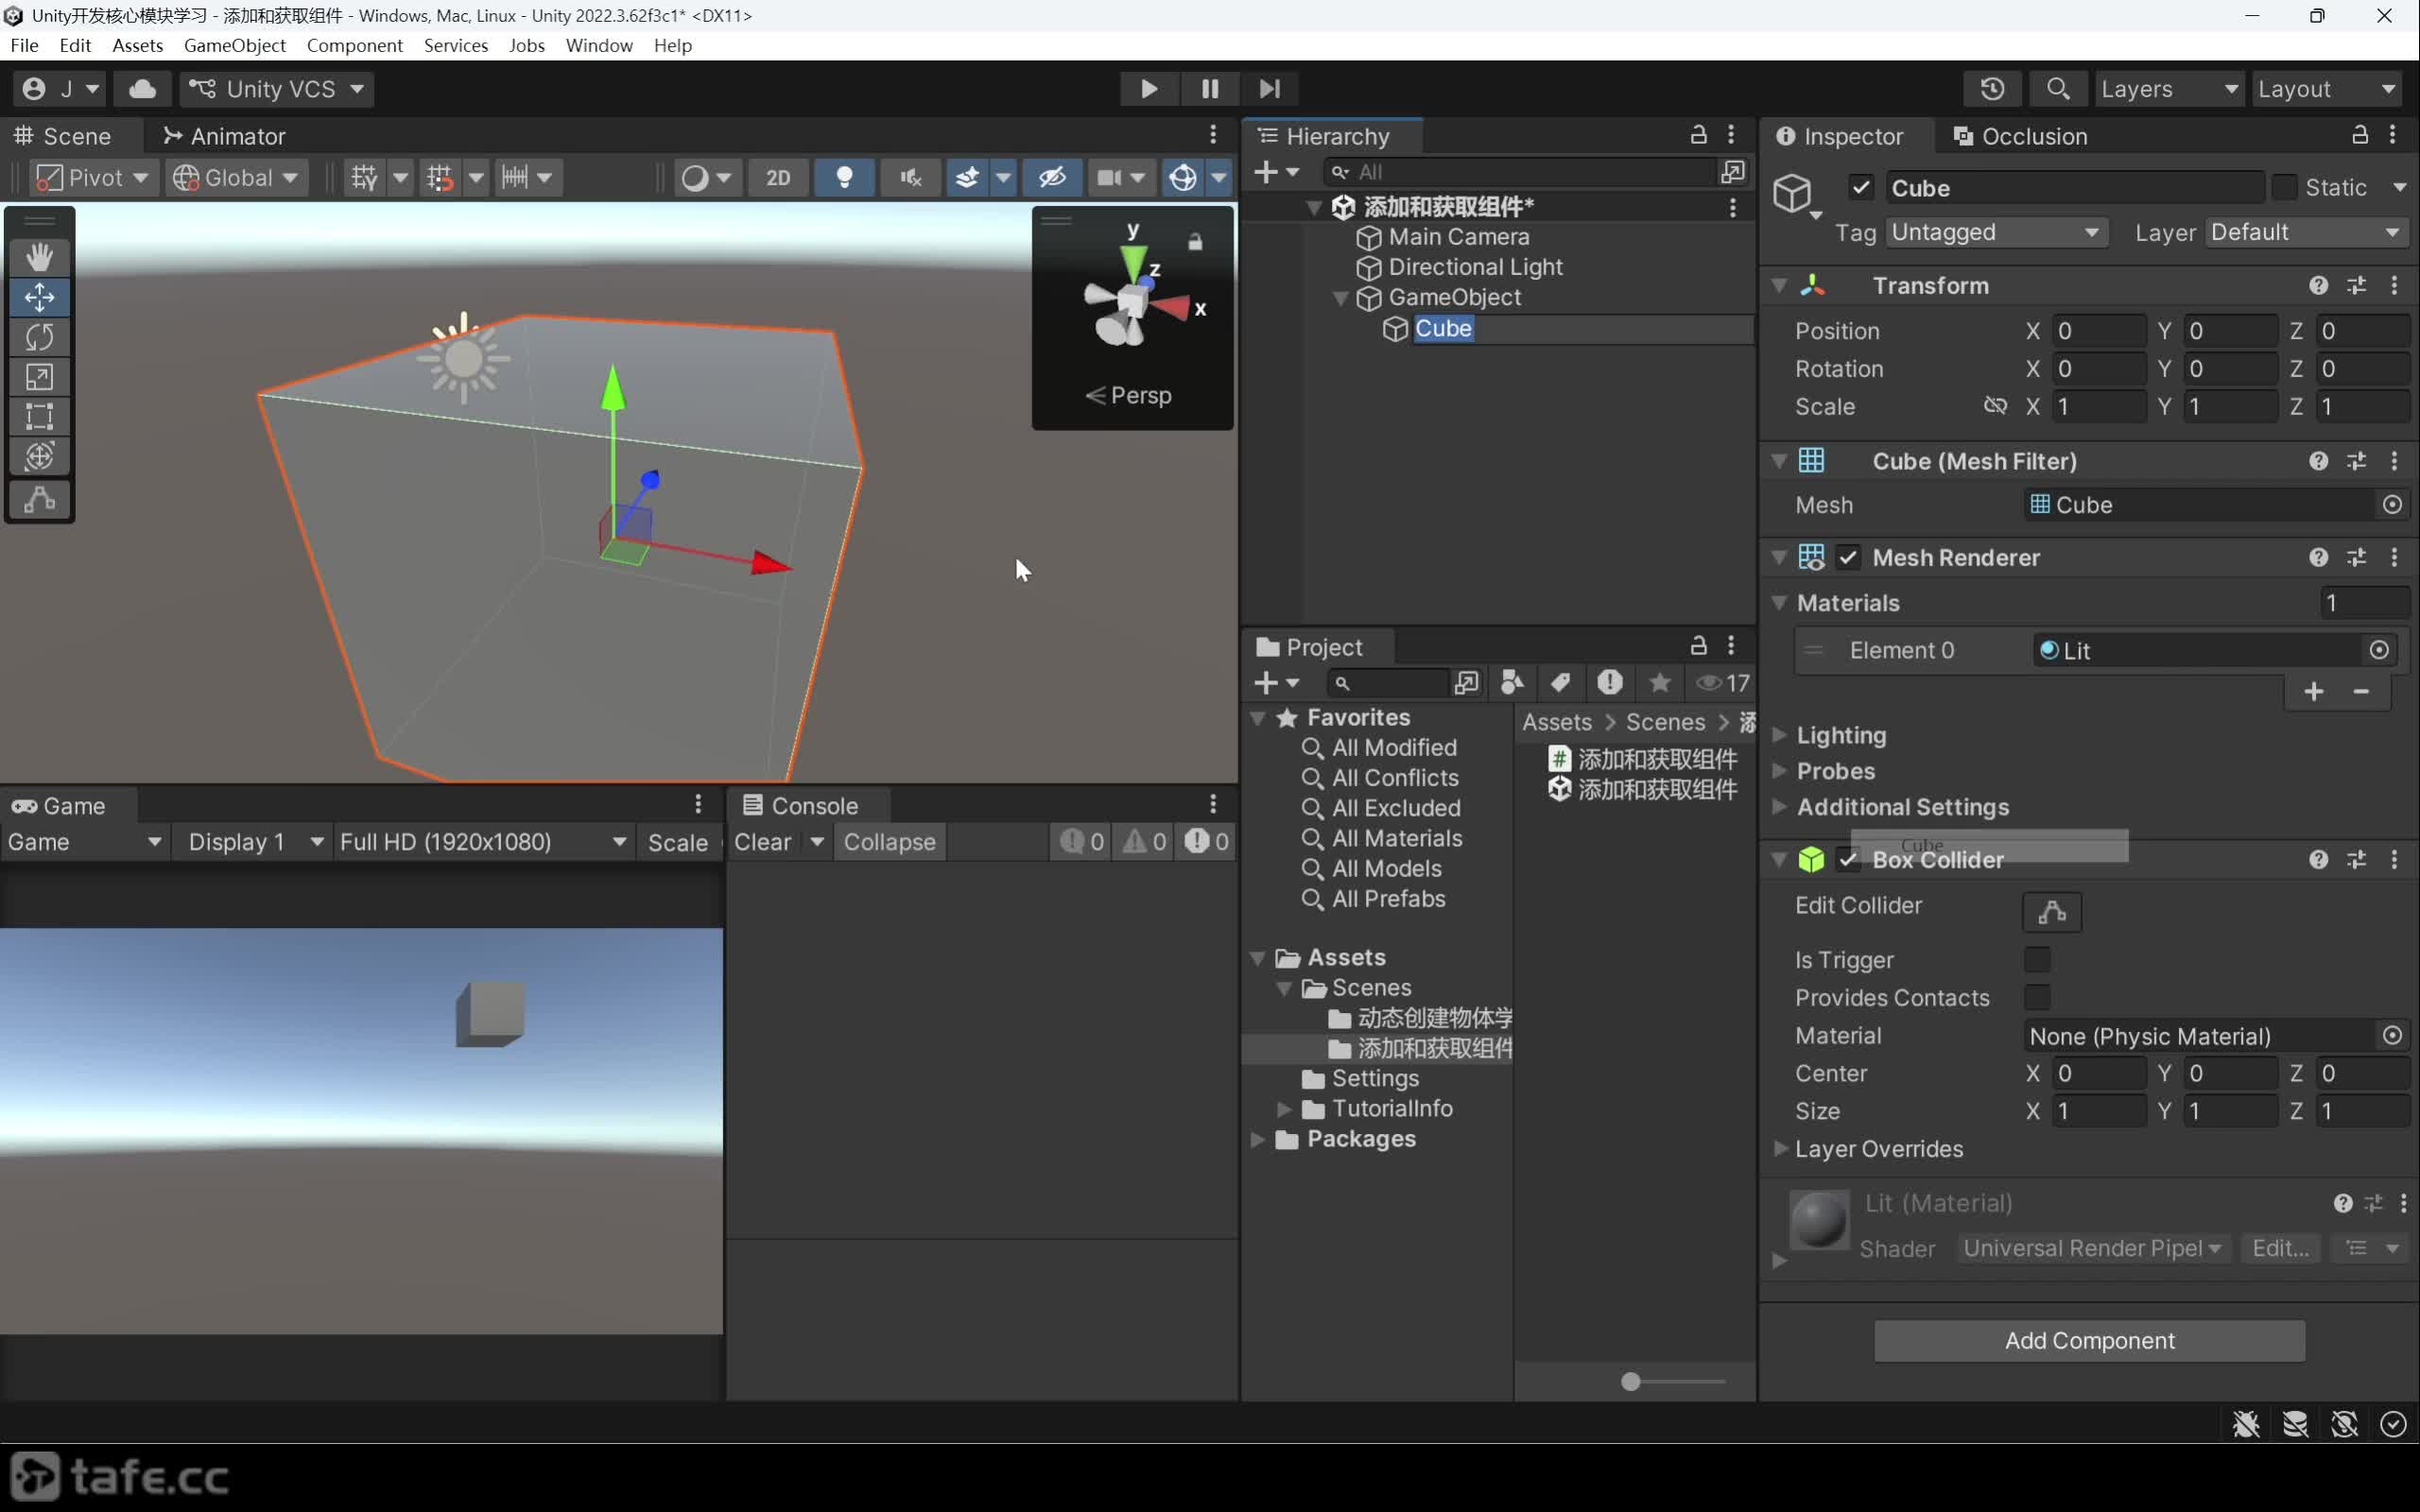Viewport: 2420px width, 1512px height.
Task: Click the Project favorites star filter icon
Action: [1660, 683]
